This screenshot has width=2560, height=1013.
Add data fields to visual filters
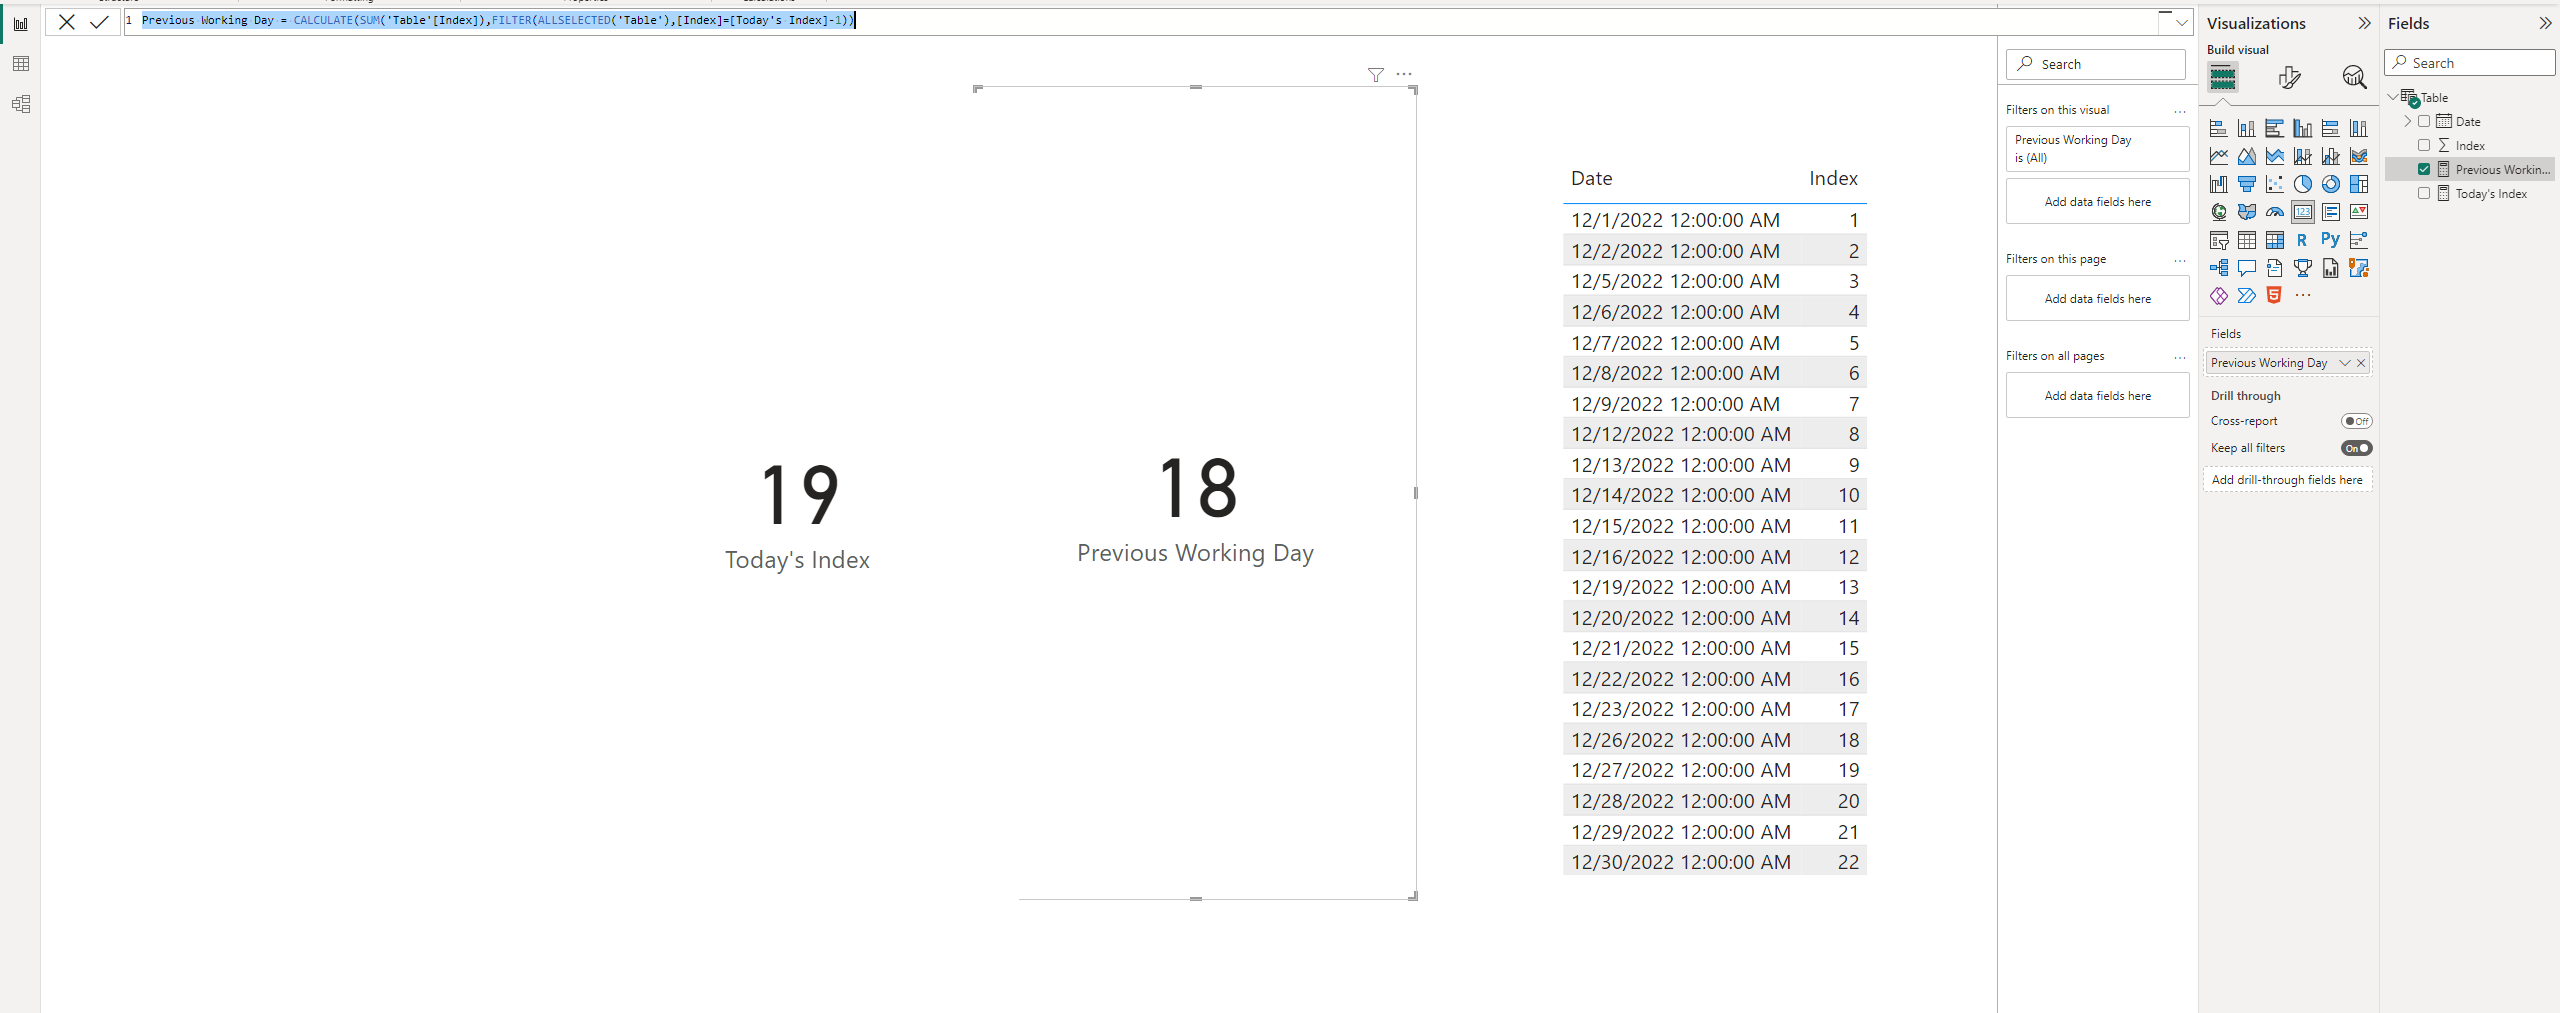pos(2097,202)
